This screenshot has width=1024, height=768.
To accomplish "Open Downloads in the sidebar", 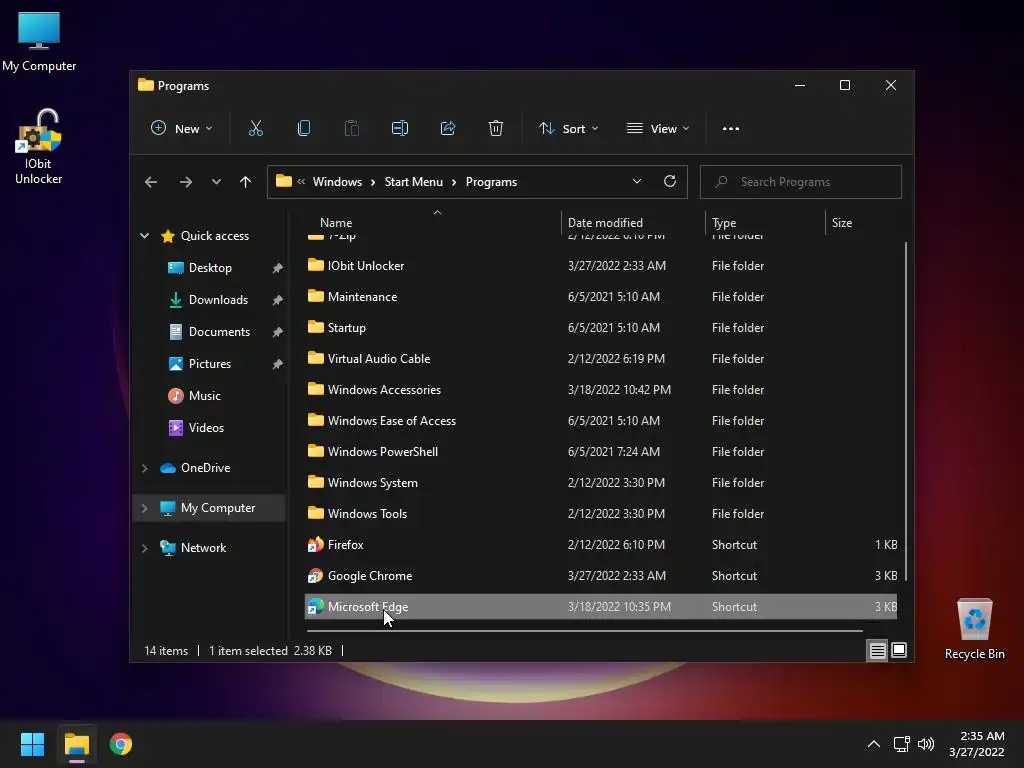I will point(218,300).
